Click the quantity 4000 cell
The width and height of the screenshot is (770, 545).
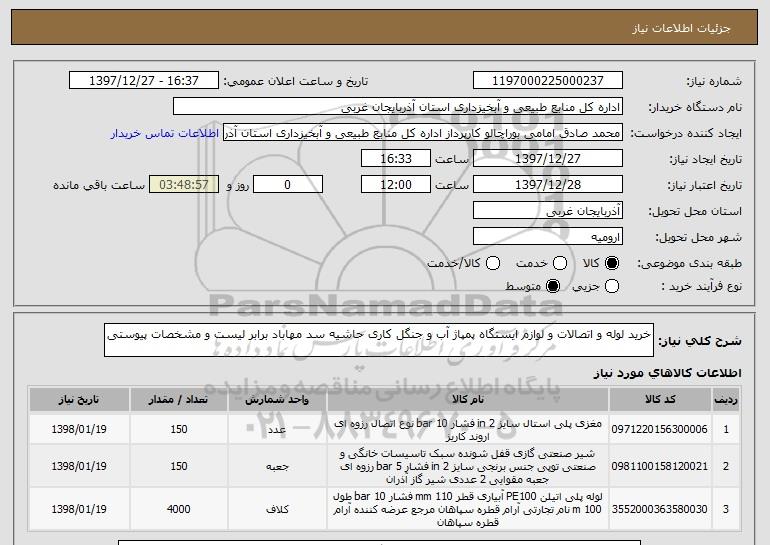(x=179, y=509)
